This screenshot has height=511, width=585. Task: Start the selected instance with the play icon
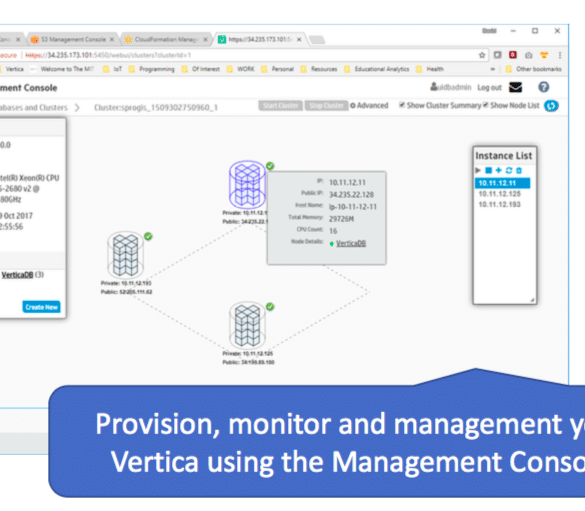coord(478,170)
